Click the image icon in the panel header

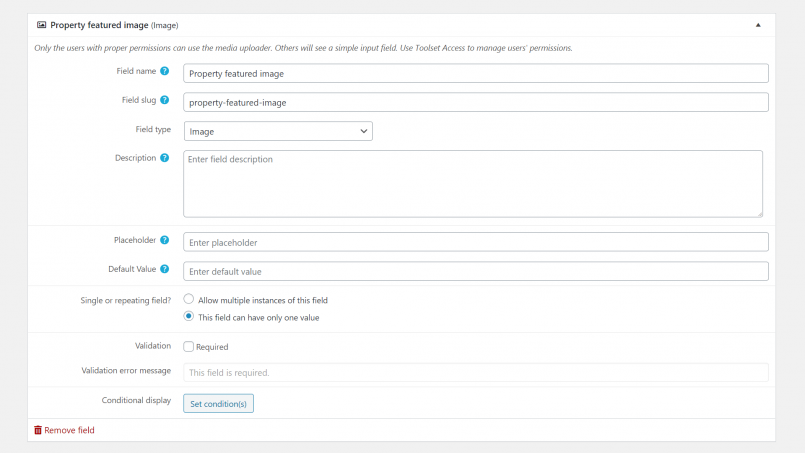click(x=42, y=25)
